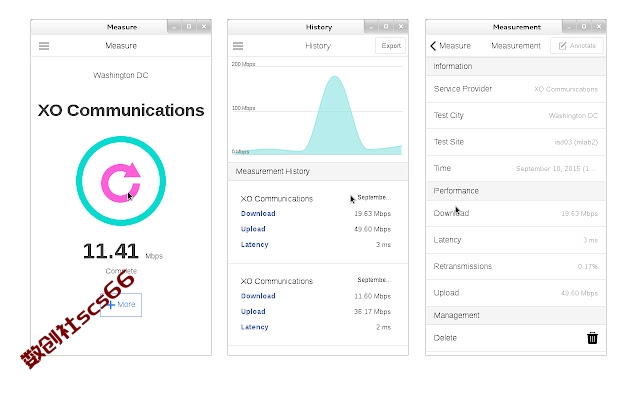This screenshot has height=400, width=640.
Task: Click 11.41 Mbps speed value
Action: [122, 251]
